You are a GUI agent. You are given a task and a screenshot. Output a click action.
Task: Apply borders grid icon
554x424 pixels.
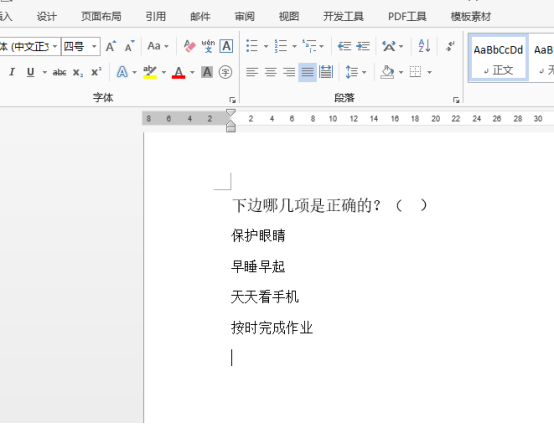click(416, 72)
